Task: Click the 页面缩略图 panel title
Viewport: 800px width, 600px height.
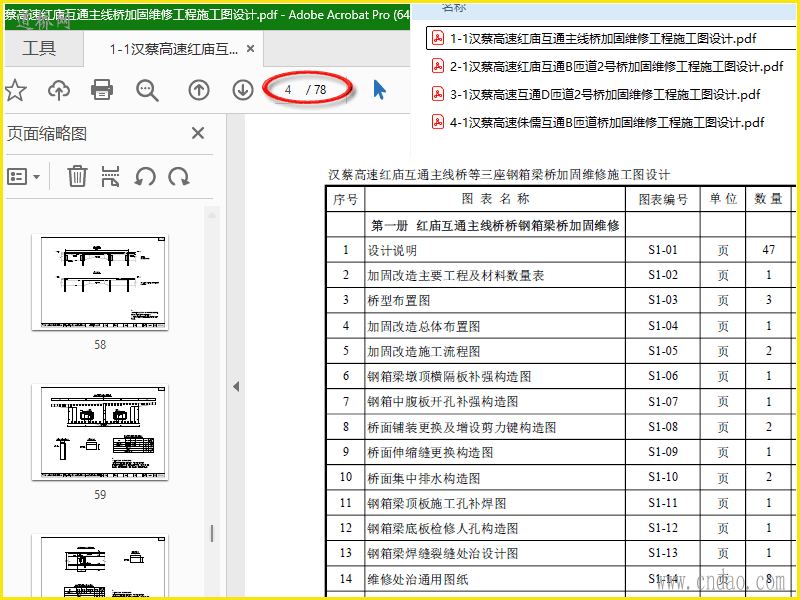Action: pos(47,134)
